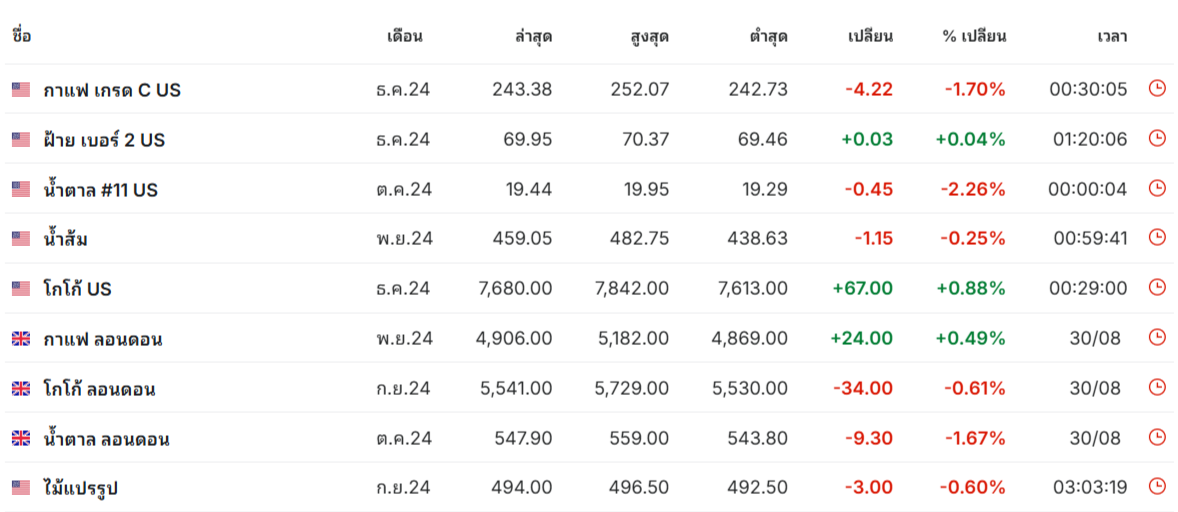Image resolution: width=1178 pixels, height=512 pixels.
Task: Click the US flag beside กาแฟ เกรด C US
Action: (x=21, y=90)
